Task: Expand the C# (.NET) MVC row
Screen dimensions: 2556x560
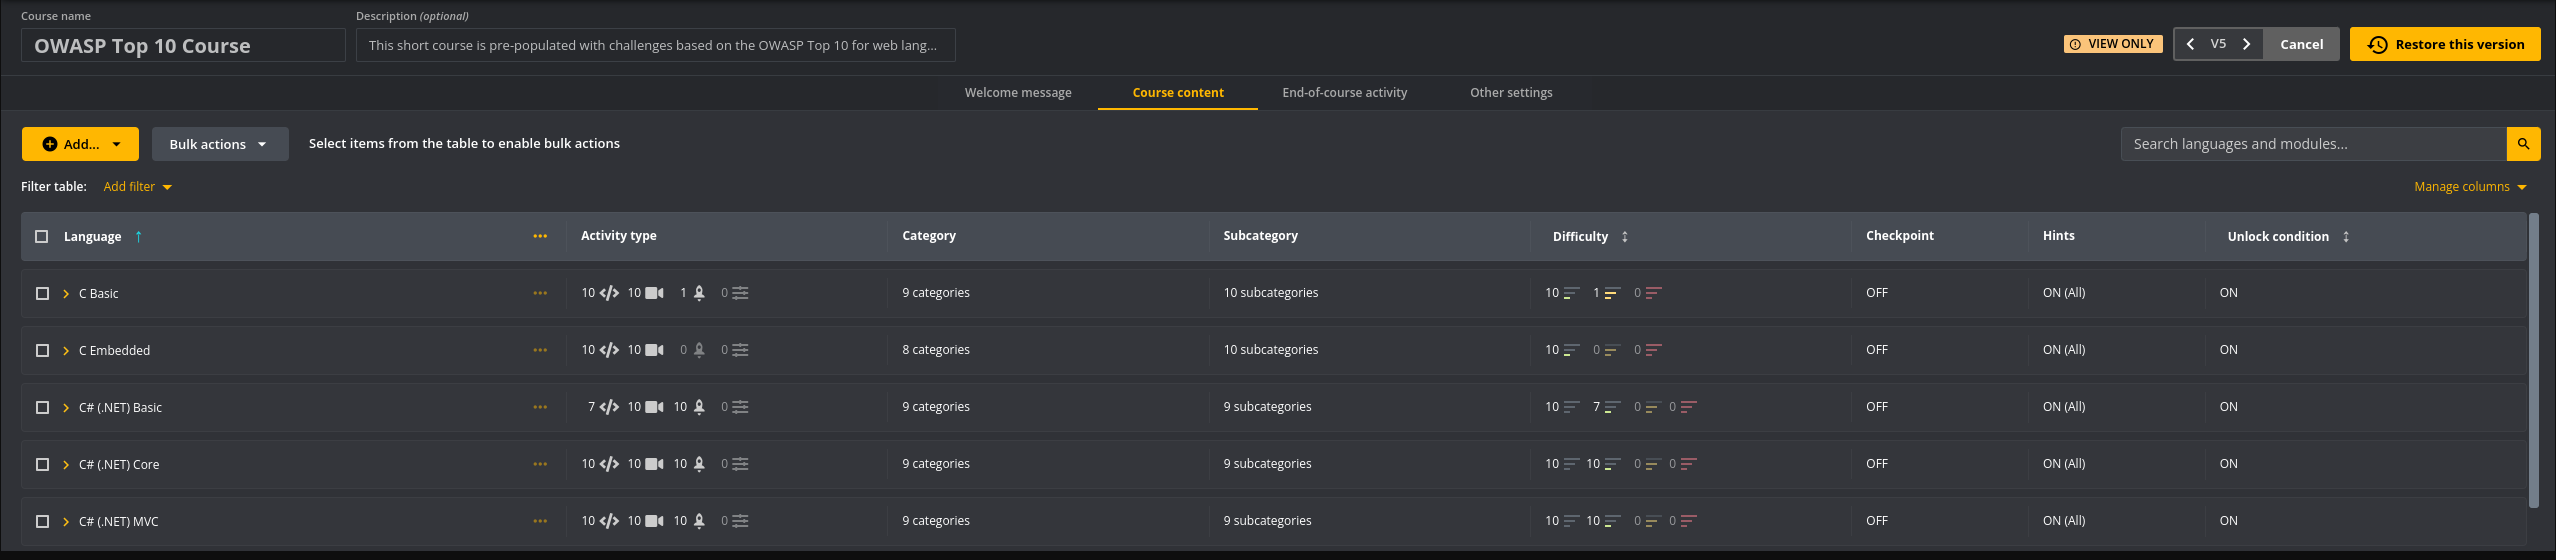Action: point(66,522)
